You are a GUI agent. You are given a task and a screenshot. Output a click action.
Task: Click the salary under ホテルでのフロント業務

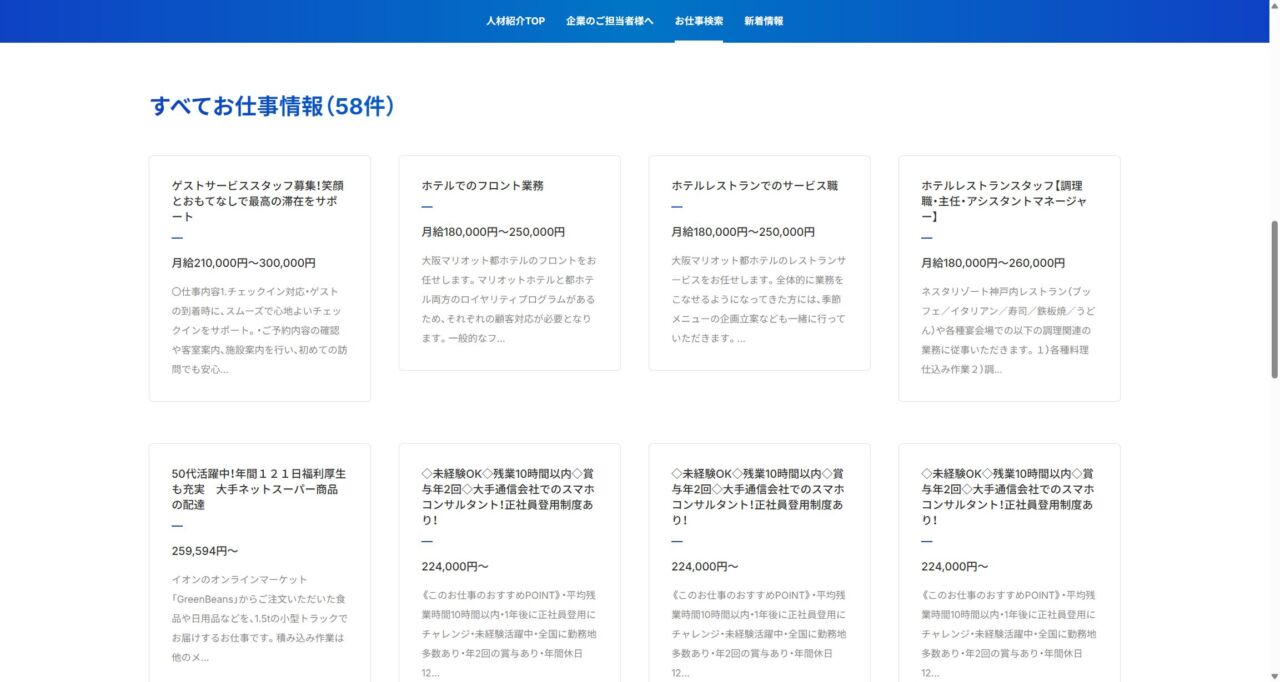pyautogui.click(x=493, y=232)
